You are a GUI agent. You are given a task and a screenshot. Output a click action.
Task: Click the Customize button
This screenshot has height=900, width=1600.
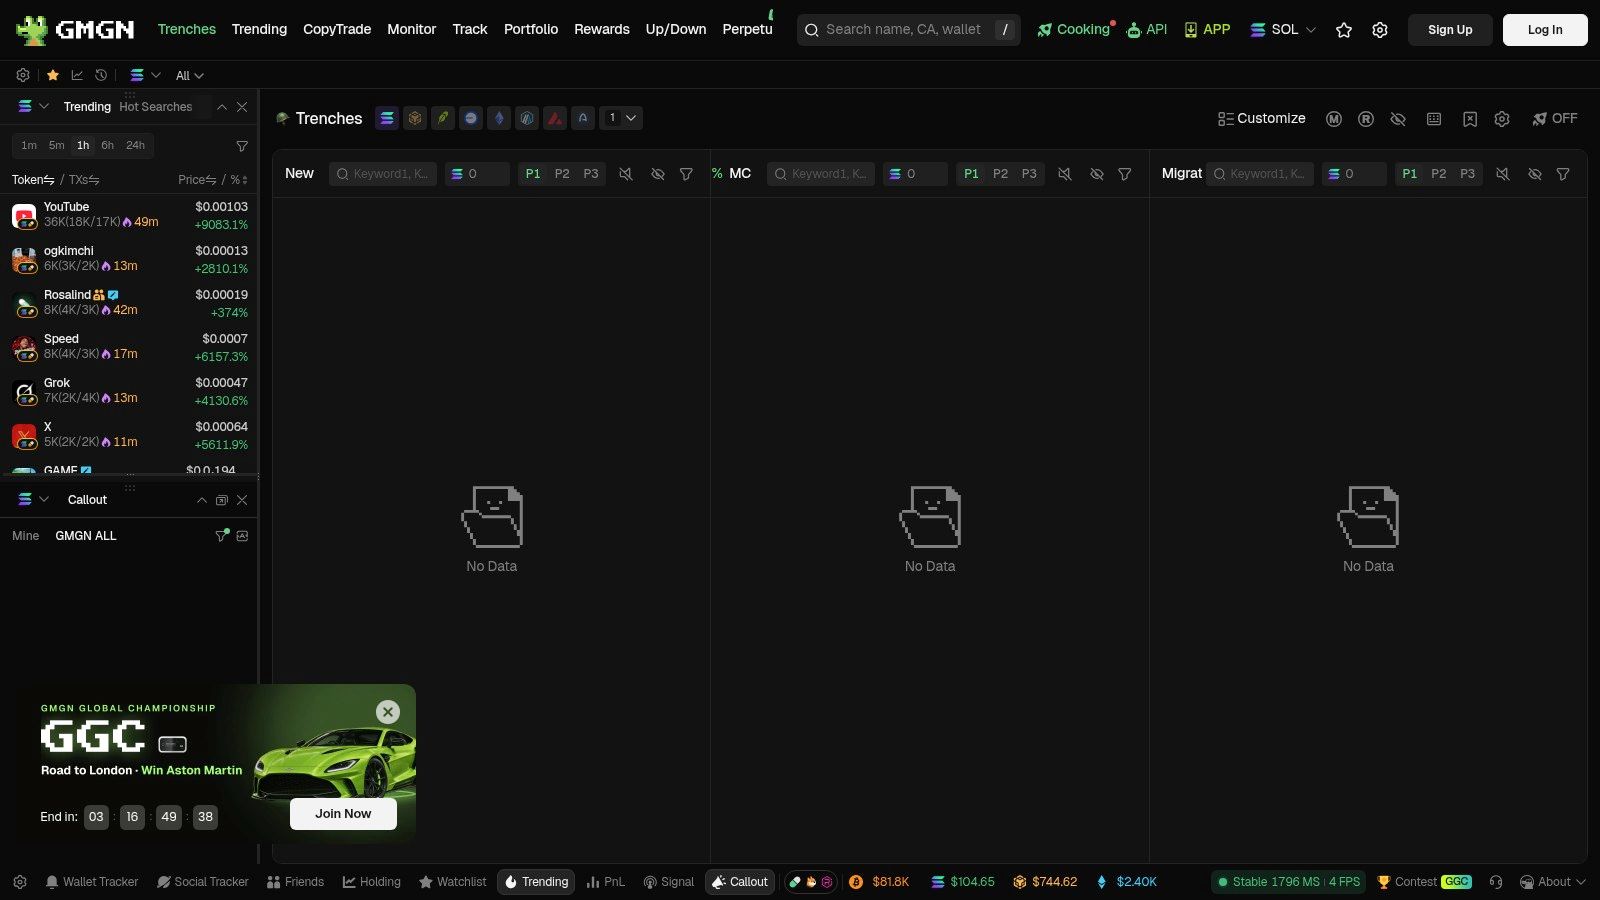point(1261,118)
